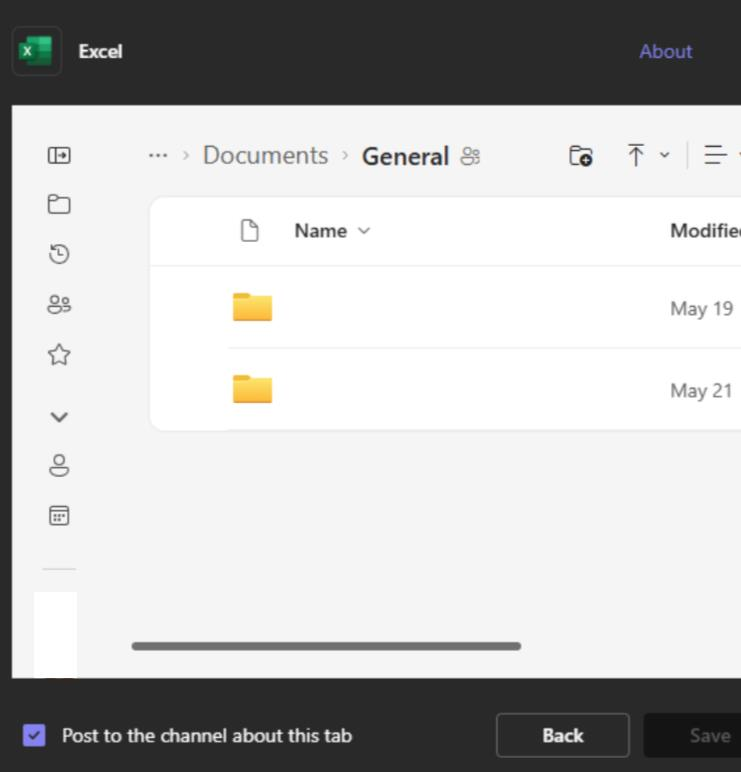Viewport: 741px width, 772px height.
Task: Open the Shared people icon in sidebar
Action: [x=59, y=304]
